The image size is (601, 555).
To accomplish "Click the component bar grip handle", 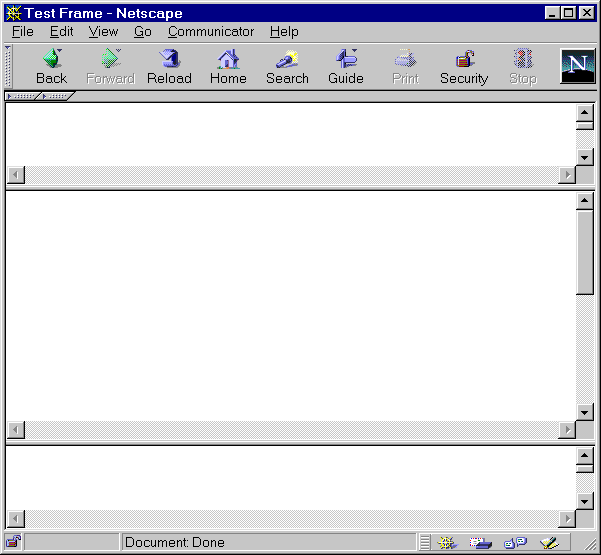I will click(x=425, y=542).
